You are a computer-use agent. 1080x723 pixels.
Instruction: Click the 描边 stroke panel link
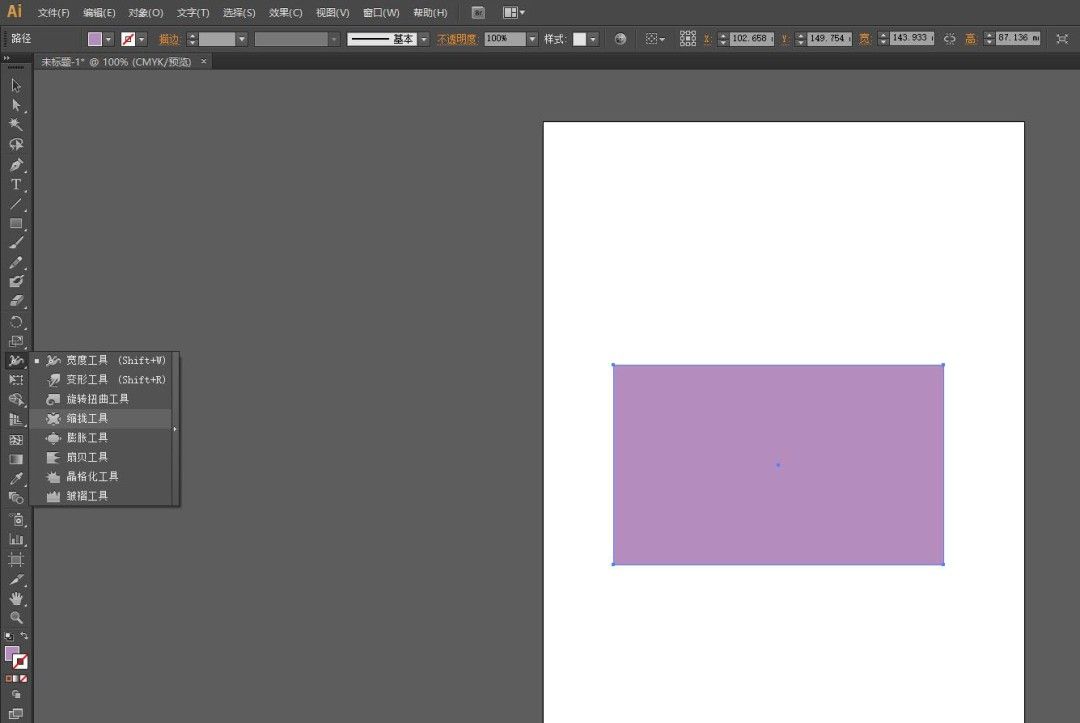[x=170, y=39]
